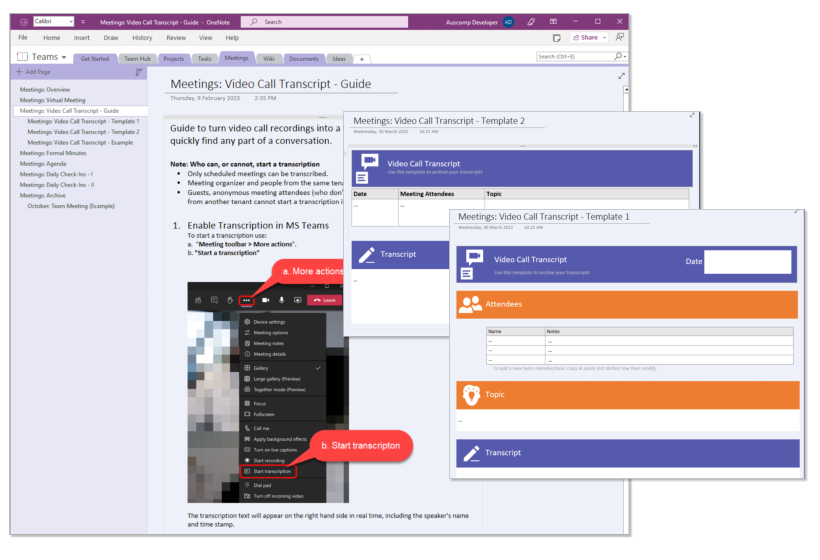The height and width of the screenshot is (560, 820).
Task: Open the Draw ribbon tab
Action: click(x=111, y=38)
